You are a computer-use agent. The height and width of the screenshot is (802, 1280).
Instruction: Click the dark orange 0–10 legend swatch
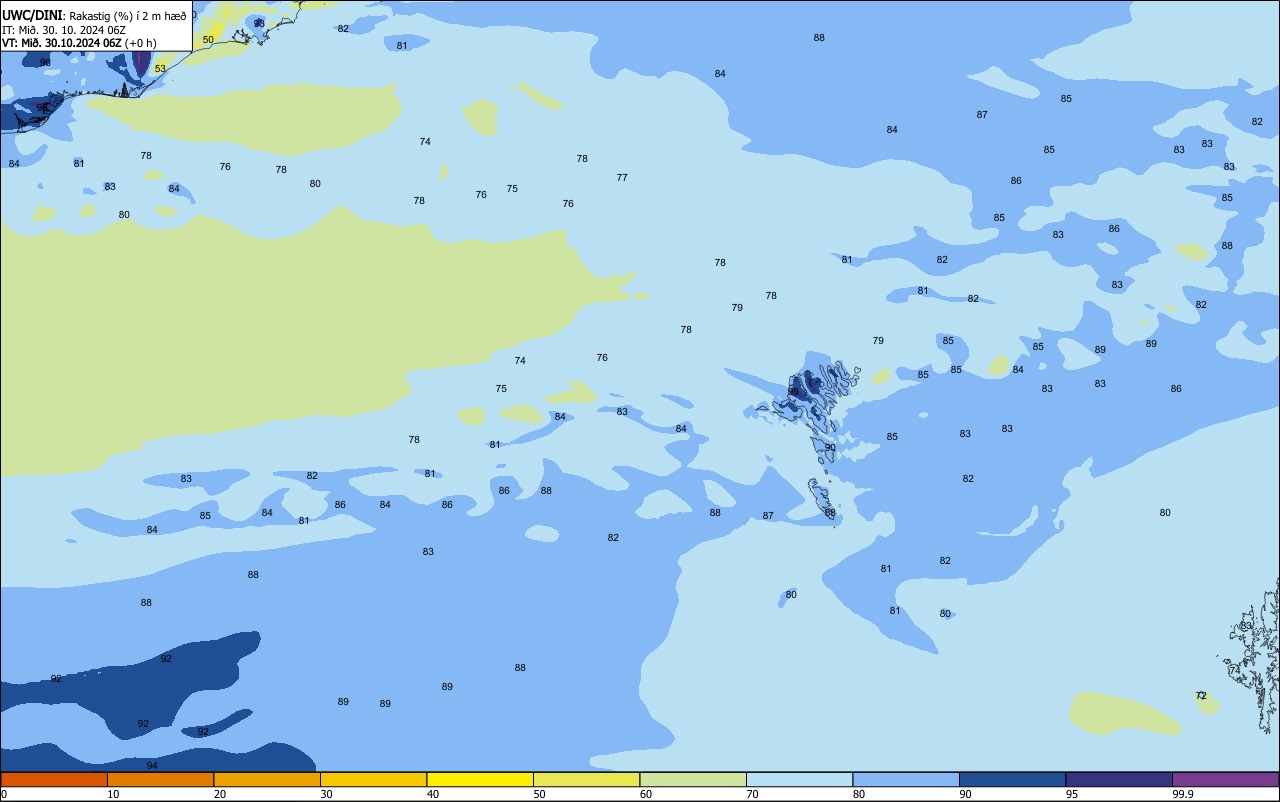click(54, 779)
